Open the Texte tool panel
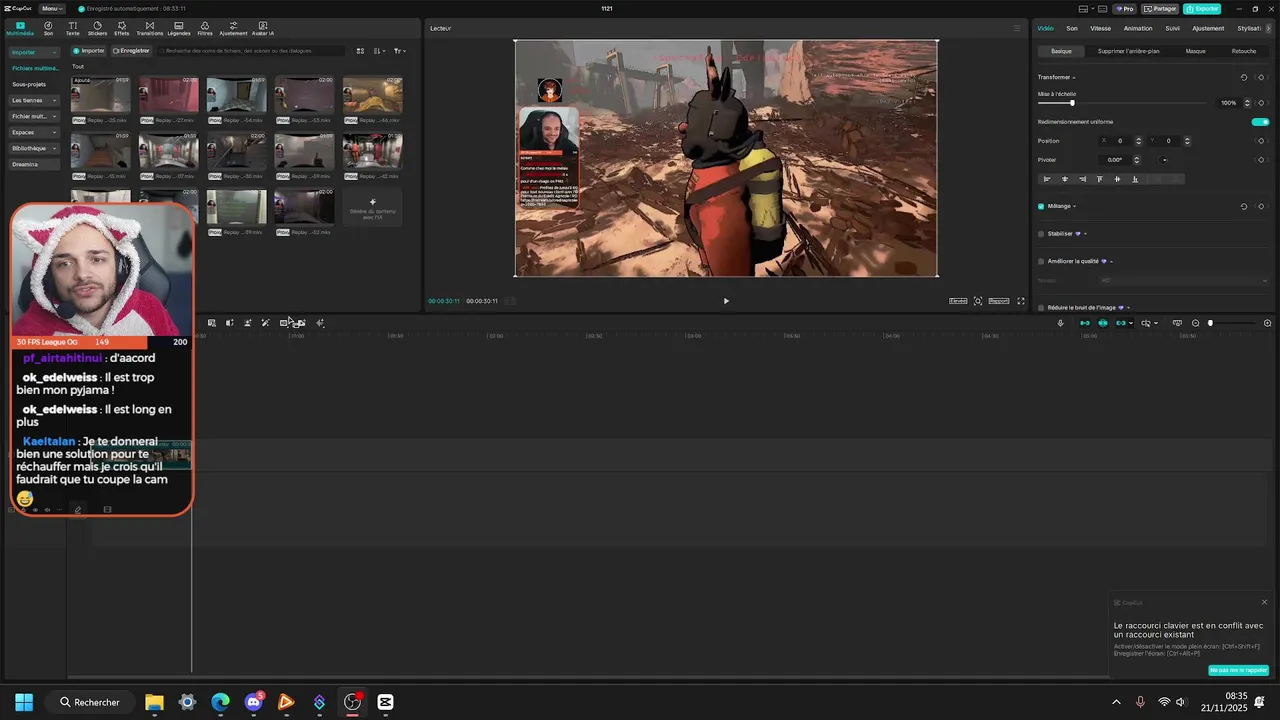 click(73, 28)
